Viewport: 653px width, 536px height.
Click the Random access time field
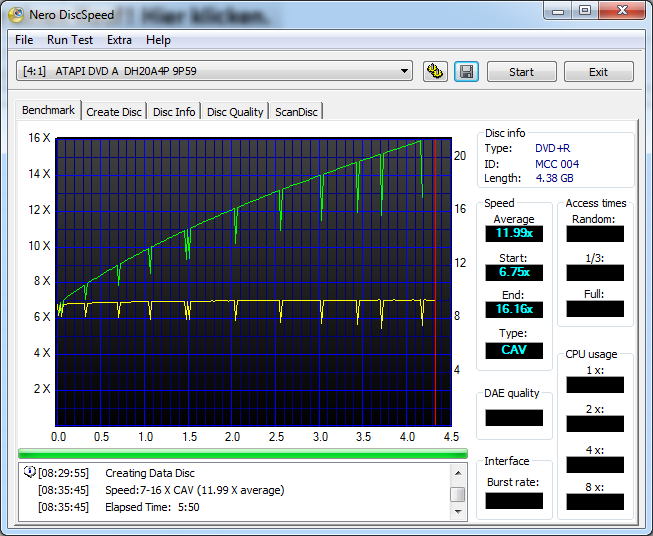tap(595, 234)
